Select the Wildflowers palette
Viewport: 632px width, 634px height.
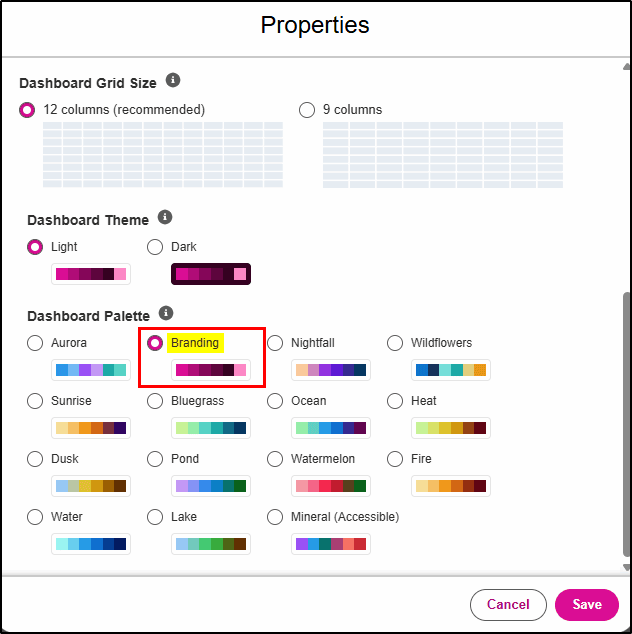click(395, 343)
